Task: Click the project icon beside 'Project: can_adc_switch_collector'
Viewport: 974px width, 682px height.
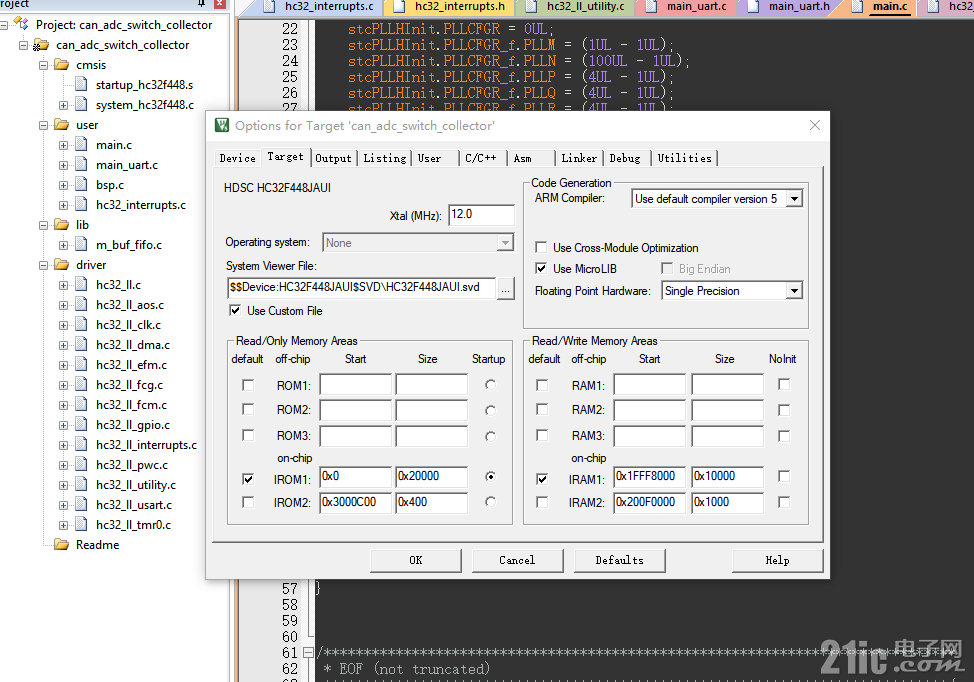Action: [x=21, y=24]
